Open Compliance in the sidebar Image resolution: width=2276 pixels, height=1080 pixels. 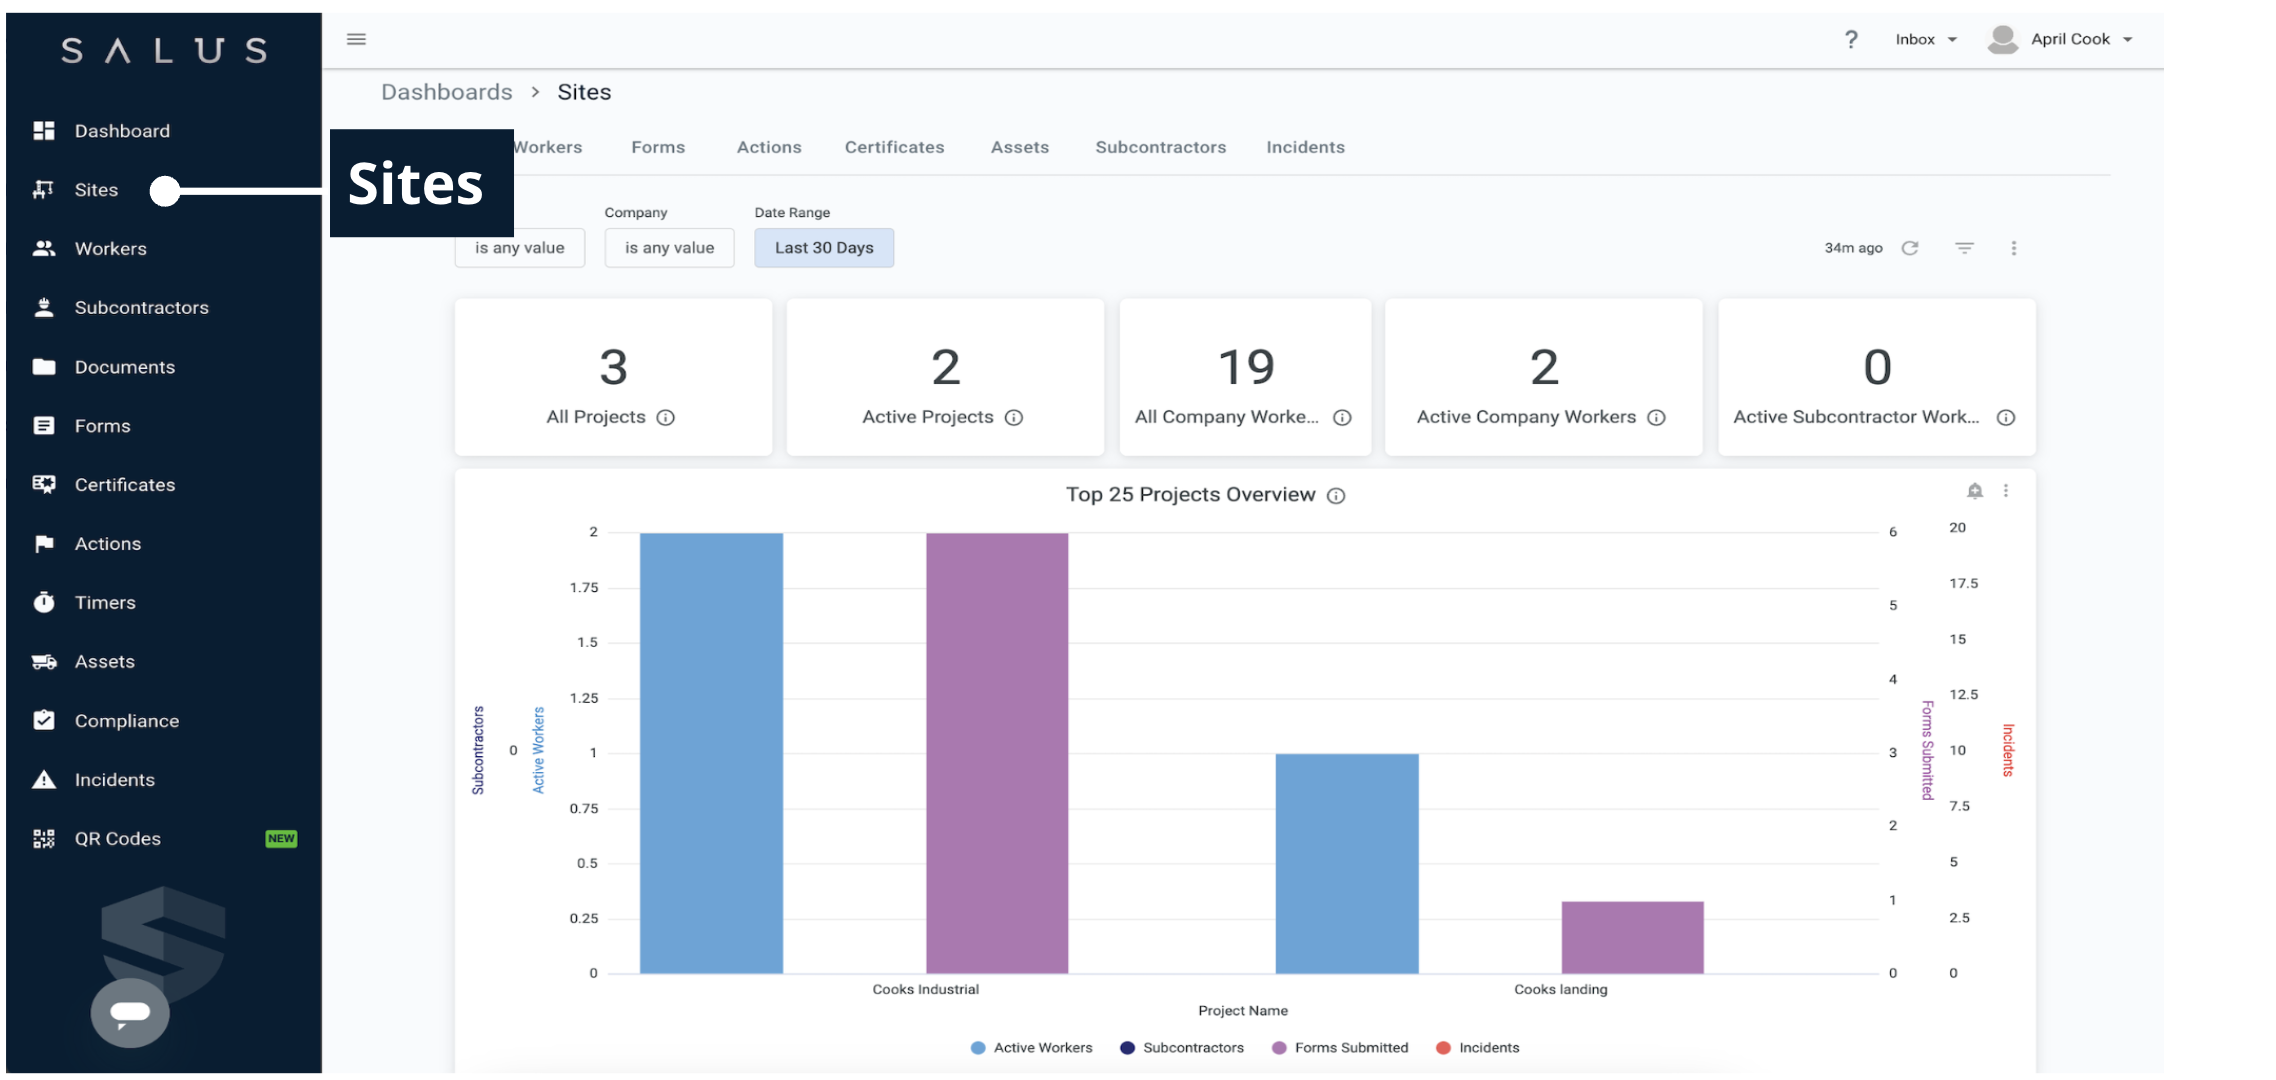126,721
